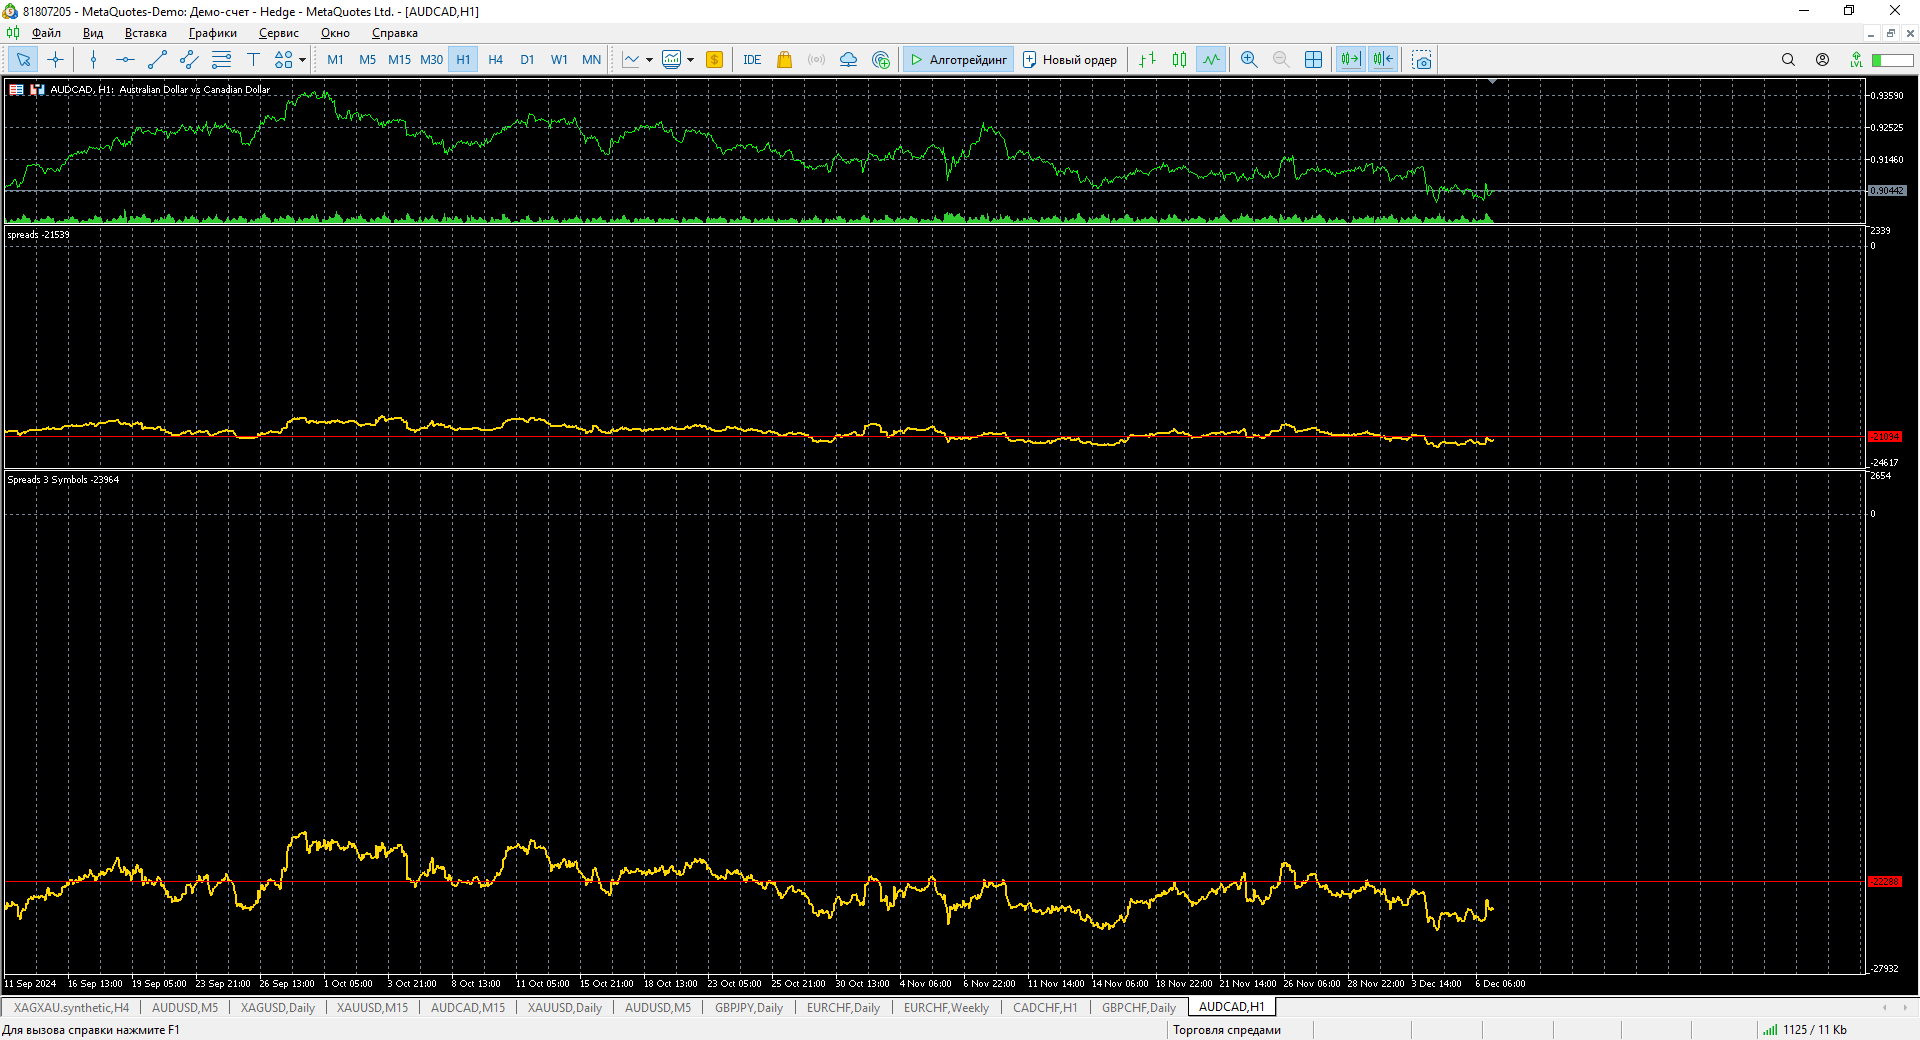Draw a vertical line on chart
1920x1040 pixels.
click(93, 60)
